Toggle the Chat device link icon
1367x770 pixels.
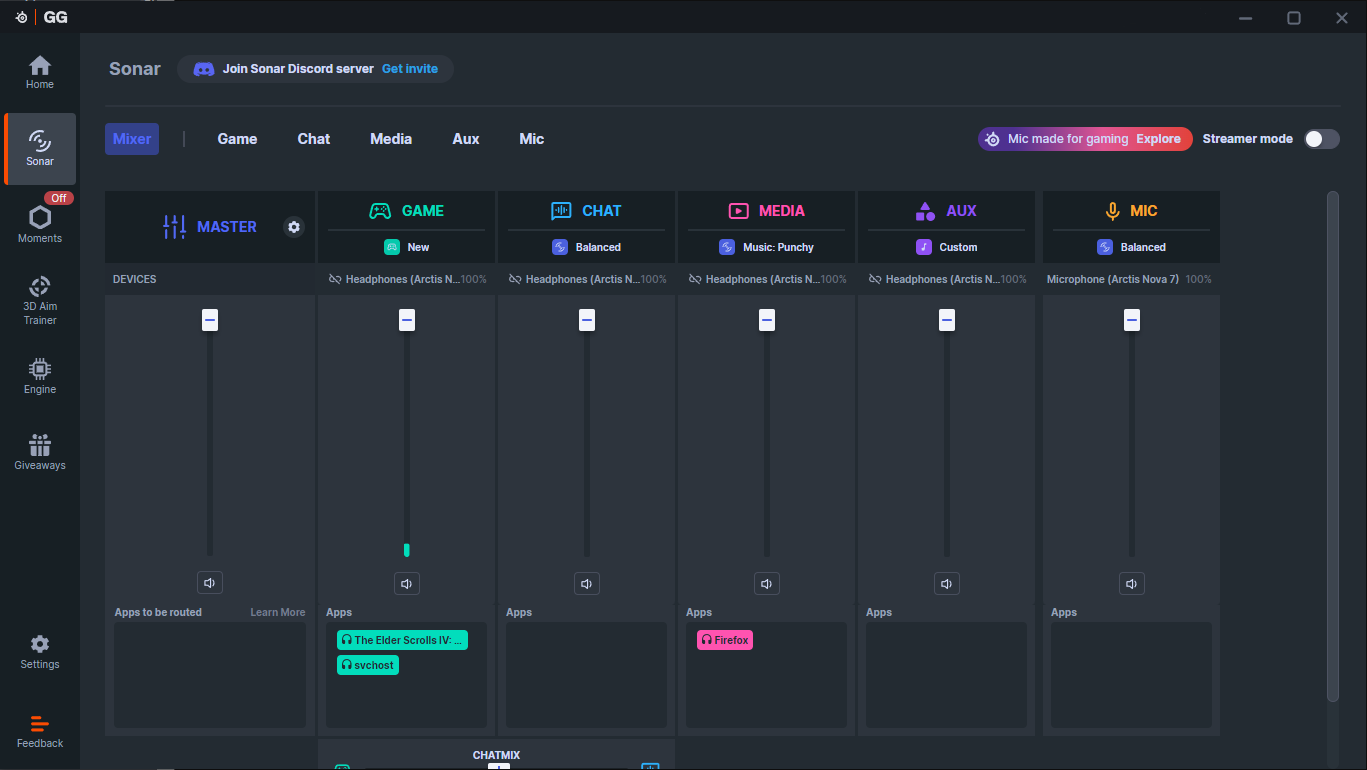pos(515,279)
